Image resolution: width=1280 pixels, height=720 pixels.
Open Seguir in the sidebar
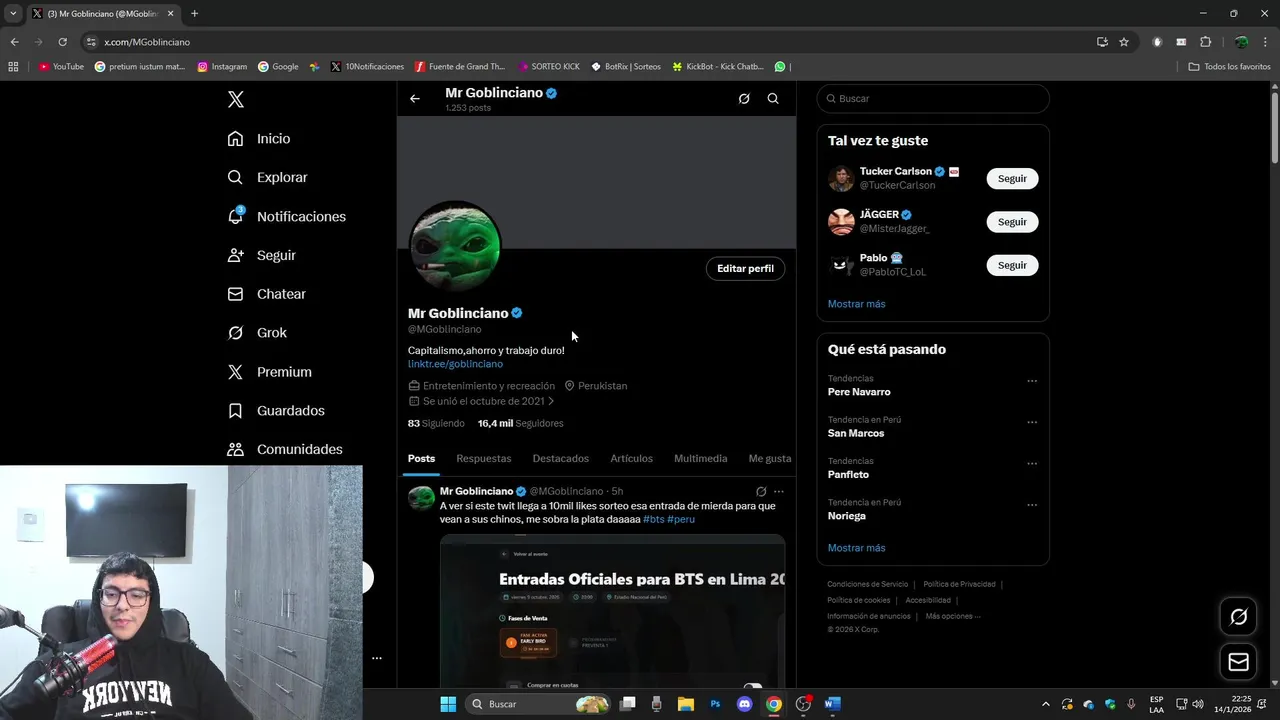[261, 255]
